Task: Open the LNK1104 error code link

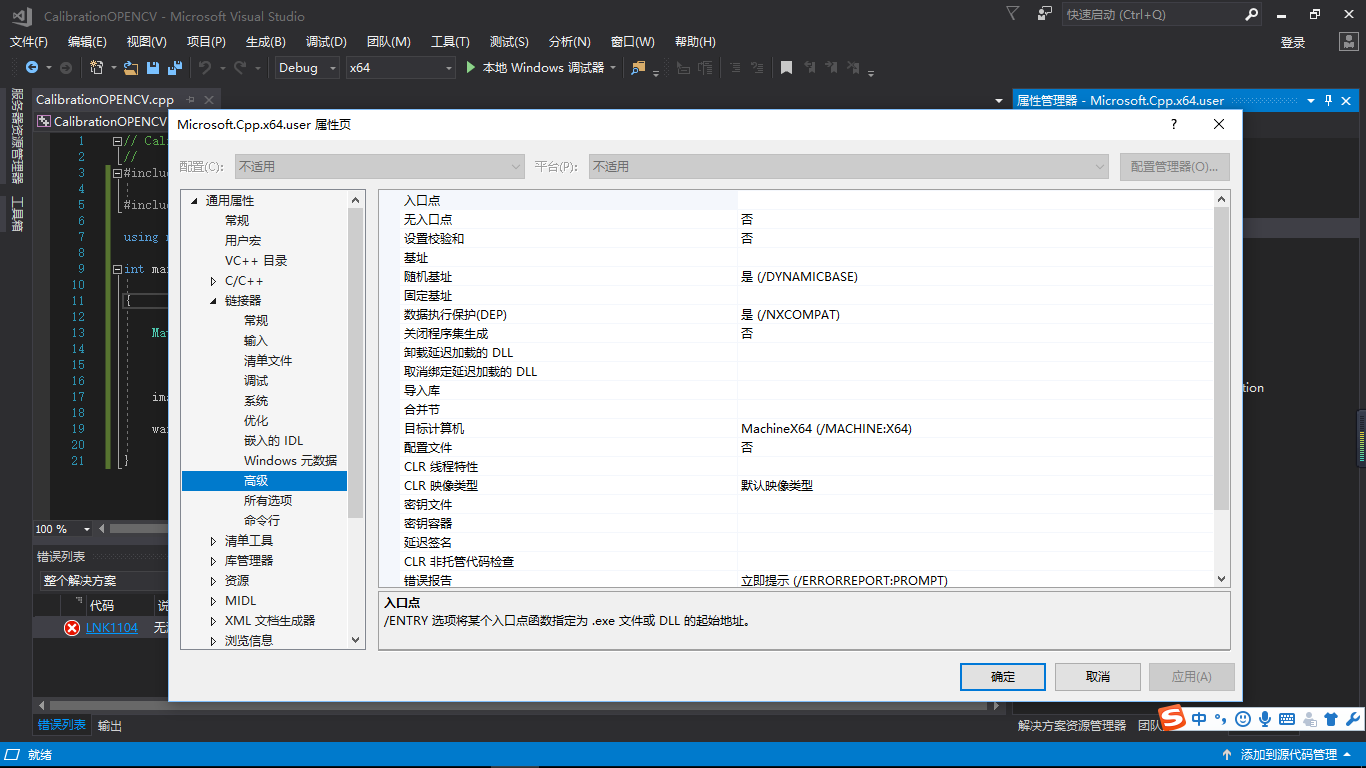Action: 112,628
